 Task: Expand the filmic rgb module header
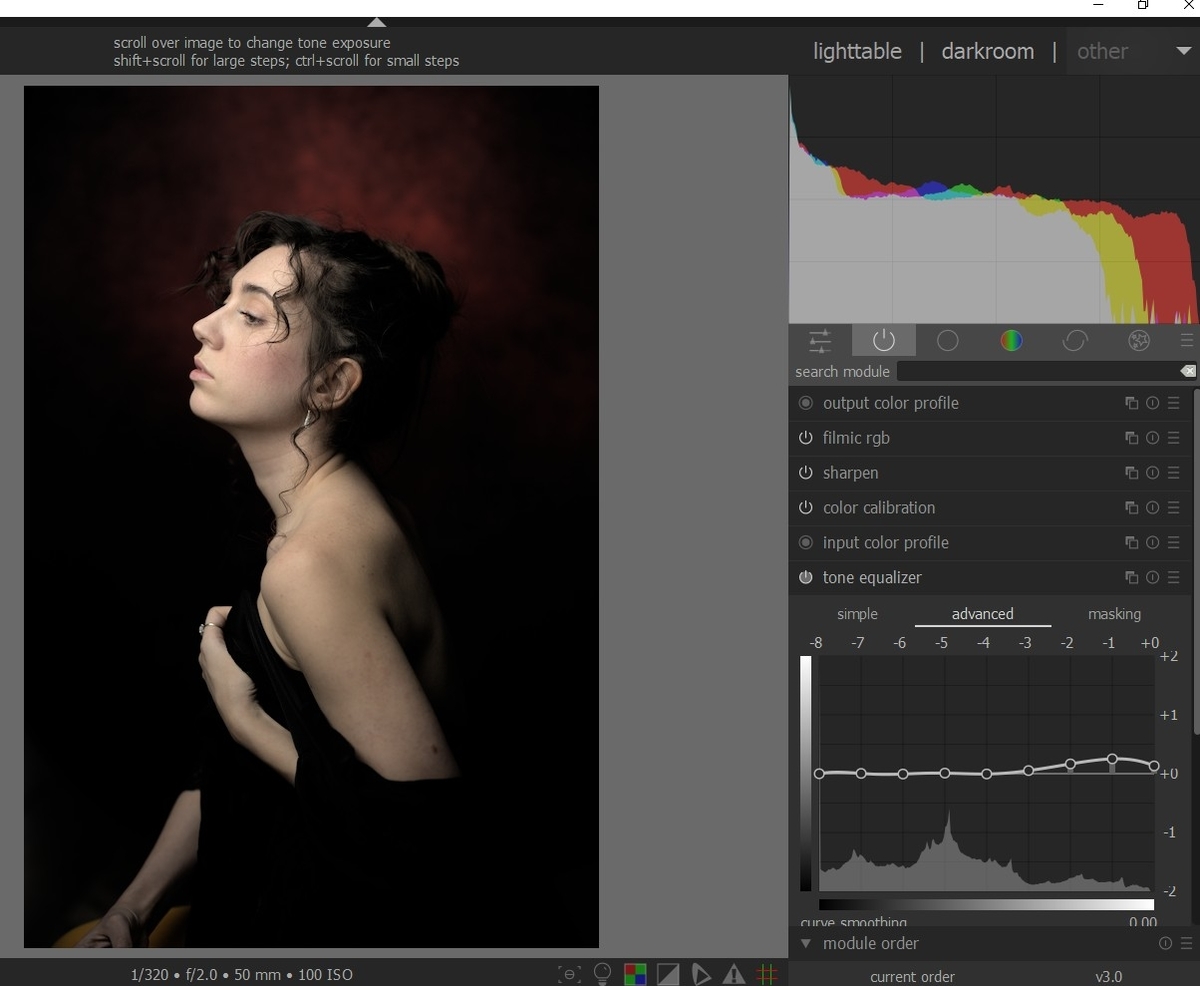[x=856, y=438]
